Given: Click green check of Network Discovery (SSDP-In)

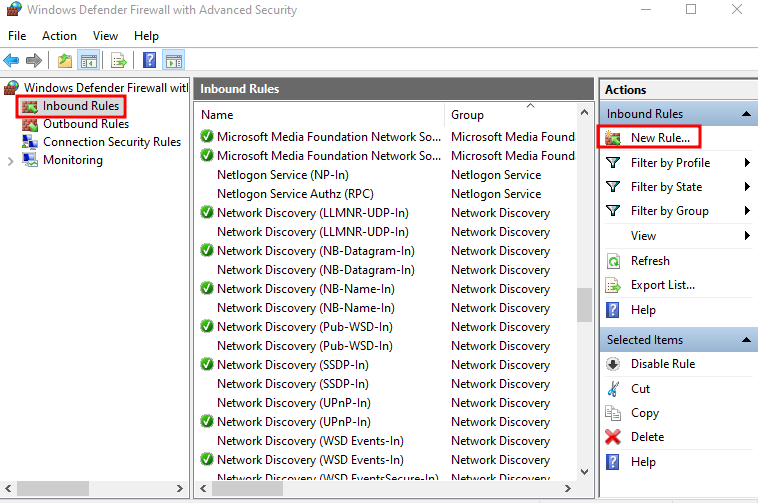Looking at the screenshot, I should (x=207, y=364).
